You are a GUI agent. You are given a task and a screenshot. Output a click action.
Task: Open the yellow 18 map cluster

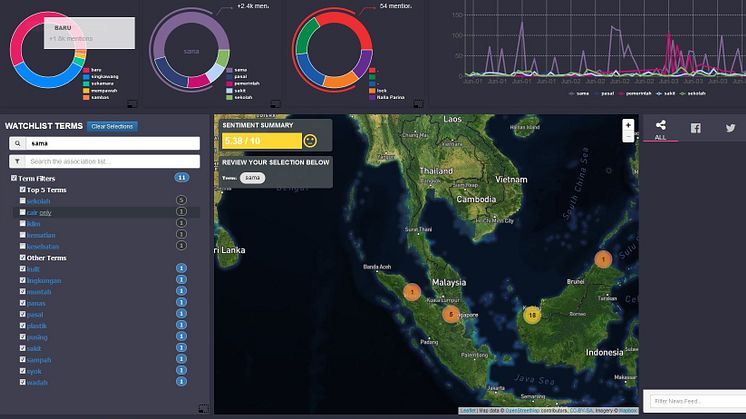[x=532, y=315]
